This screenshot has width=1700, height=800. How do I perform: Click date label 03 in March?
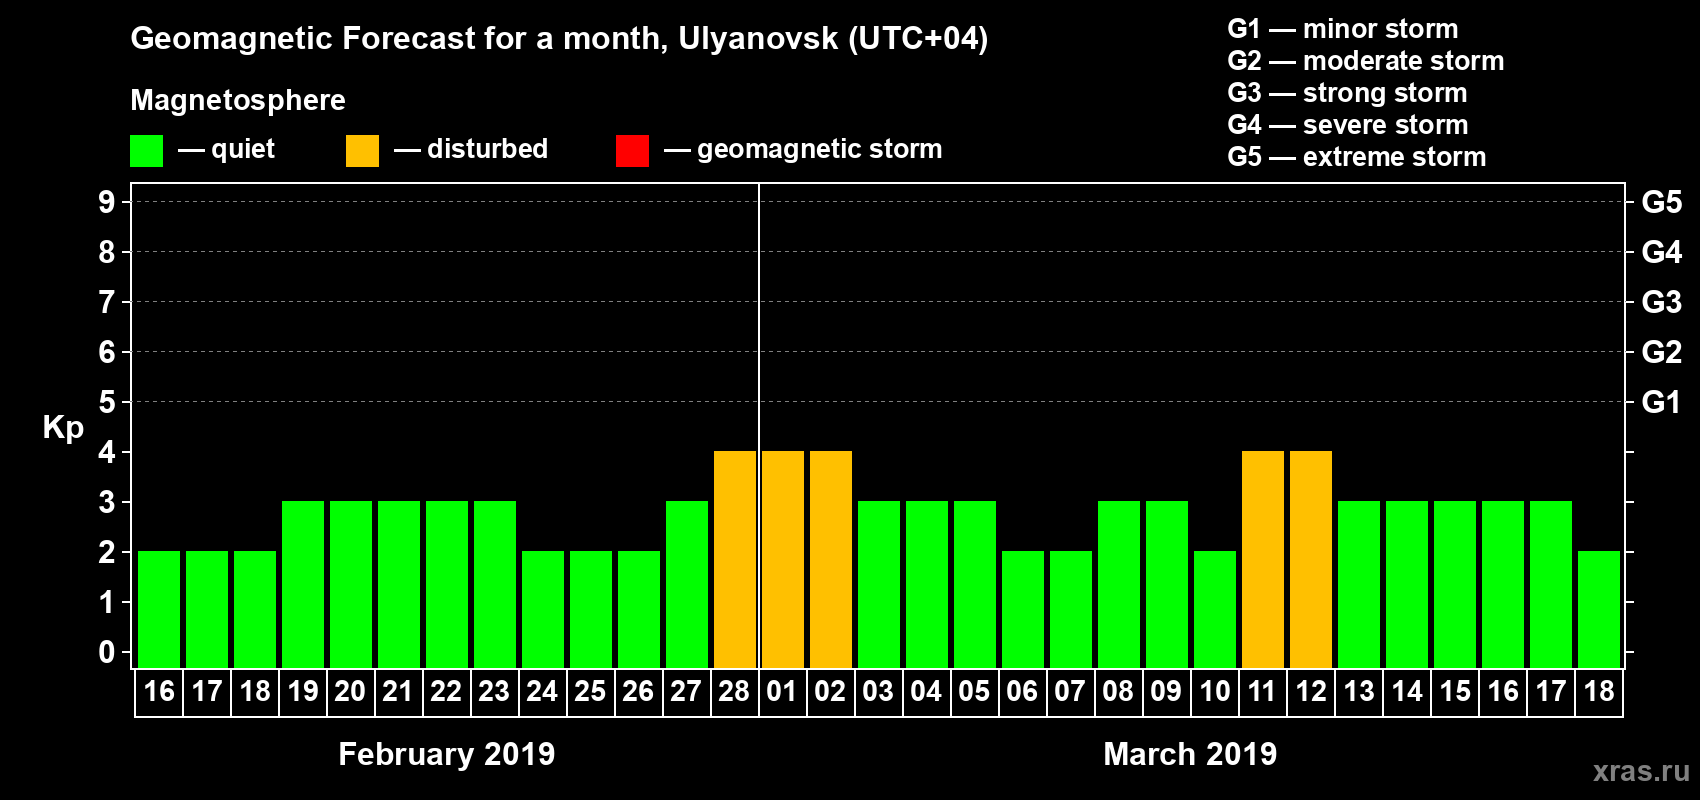tap(878, 692)
